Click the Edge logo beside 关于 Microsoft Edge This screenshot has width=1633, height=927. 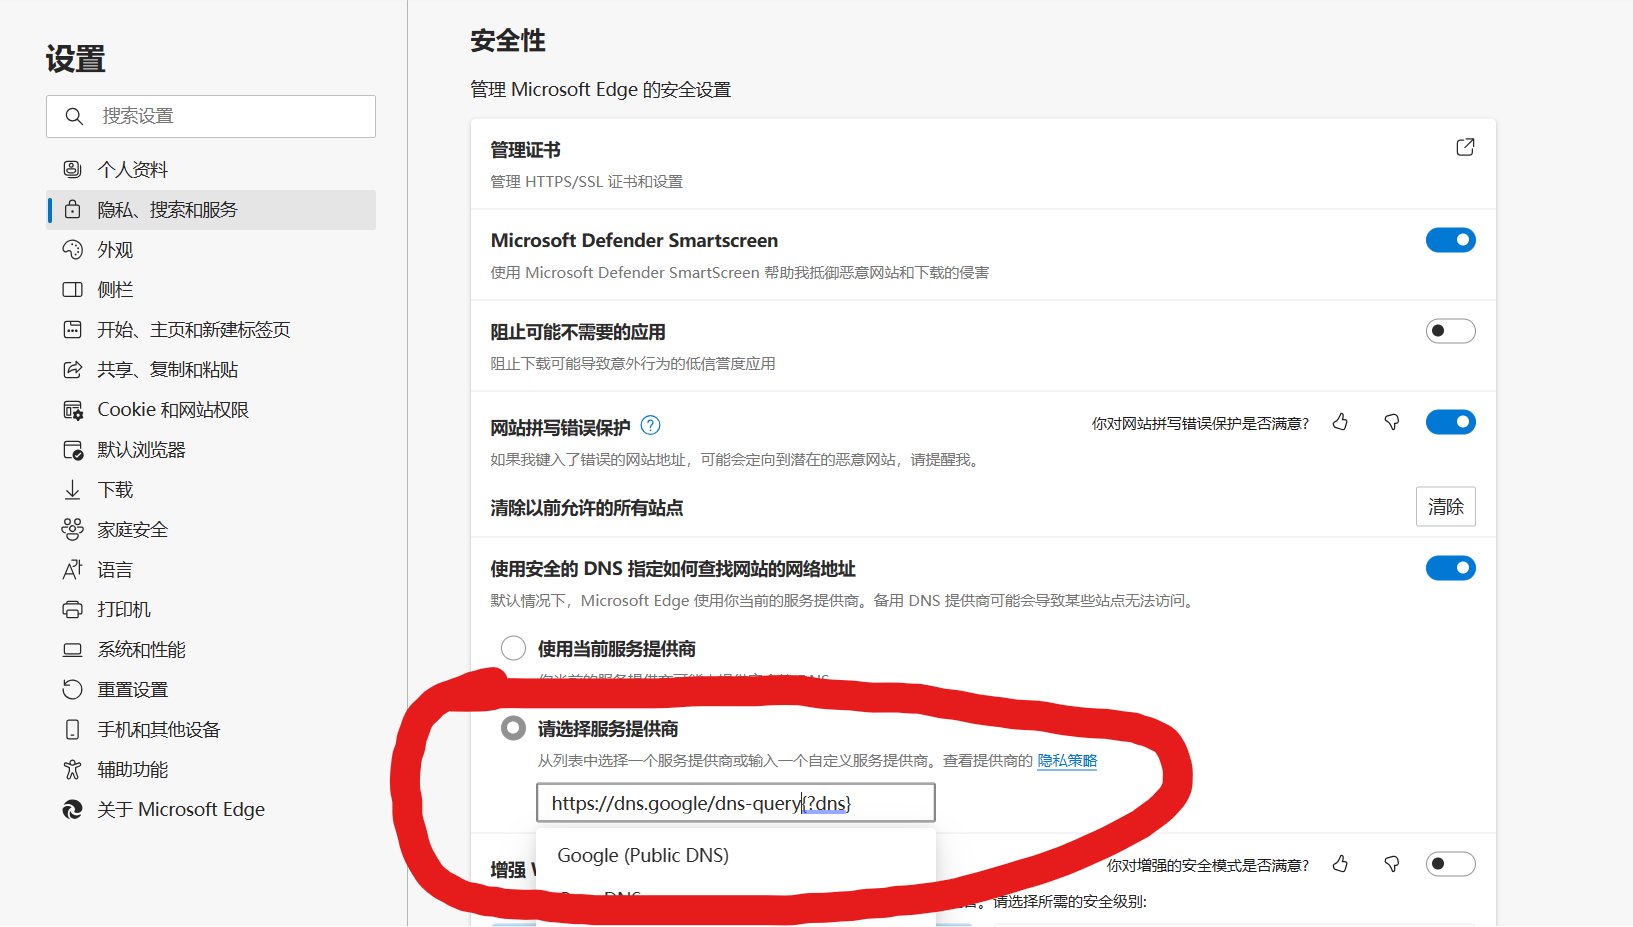click(x=72, y=809)
